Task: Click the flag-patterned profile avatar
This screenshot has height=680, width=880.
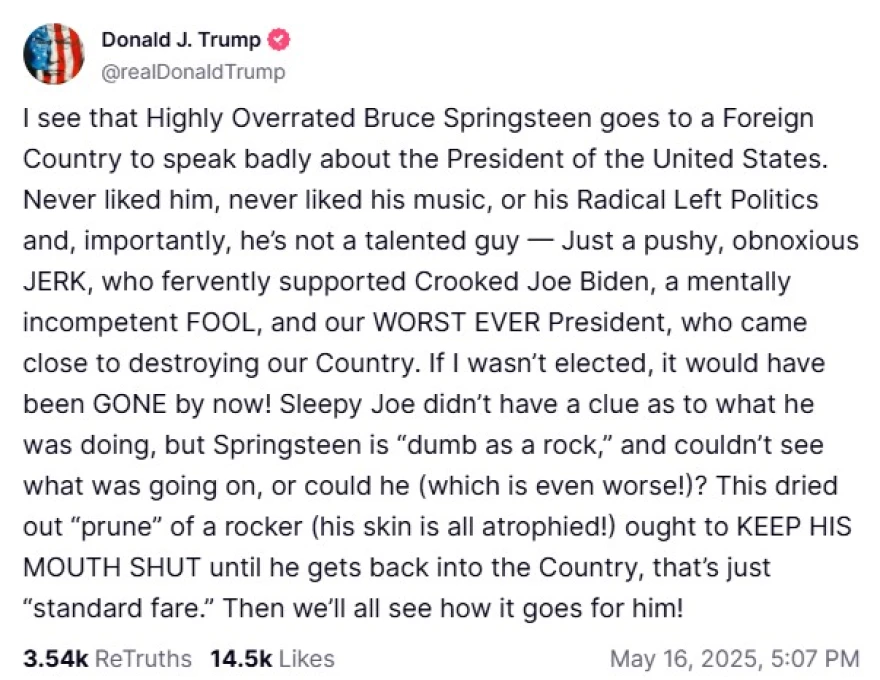Action: coord(54,54)
